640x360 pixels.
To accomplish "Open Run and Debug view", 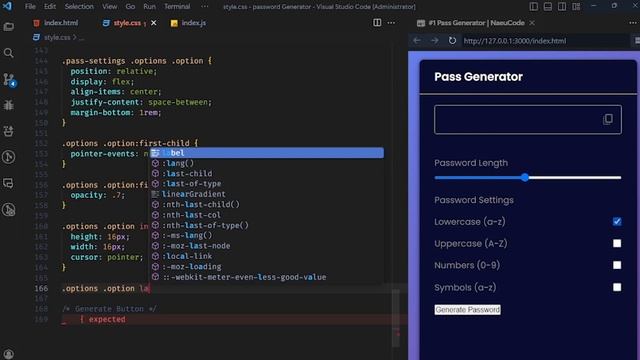I will (9, 105).
